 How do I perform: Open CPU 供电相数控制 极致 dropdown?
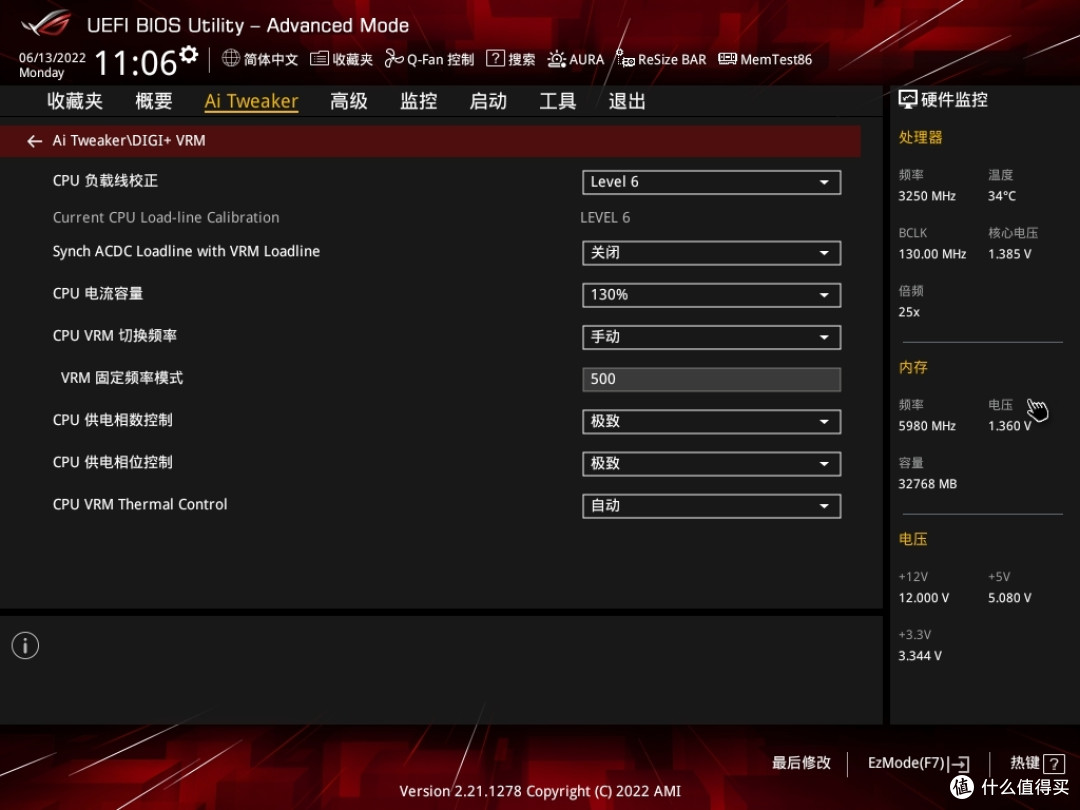coord(712,422)
